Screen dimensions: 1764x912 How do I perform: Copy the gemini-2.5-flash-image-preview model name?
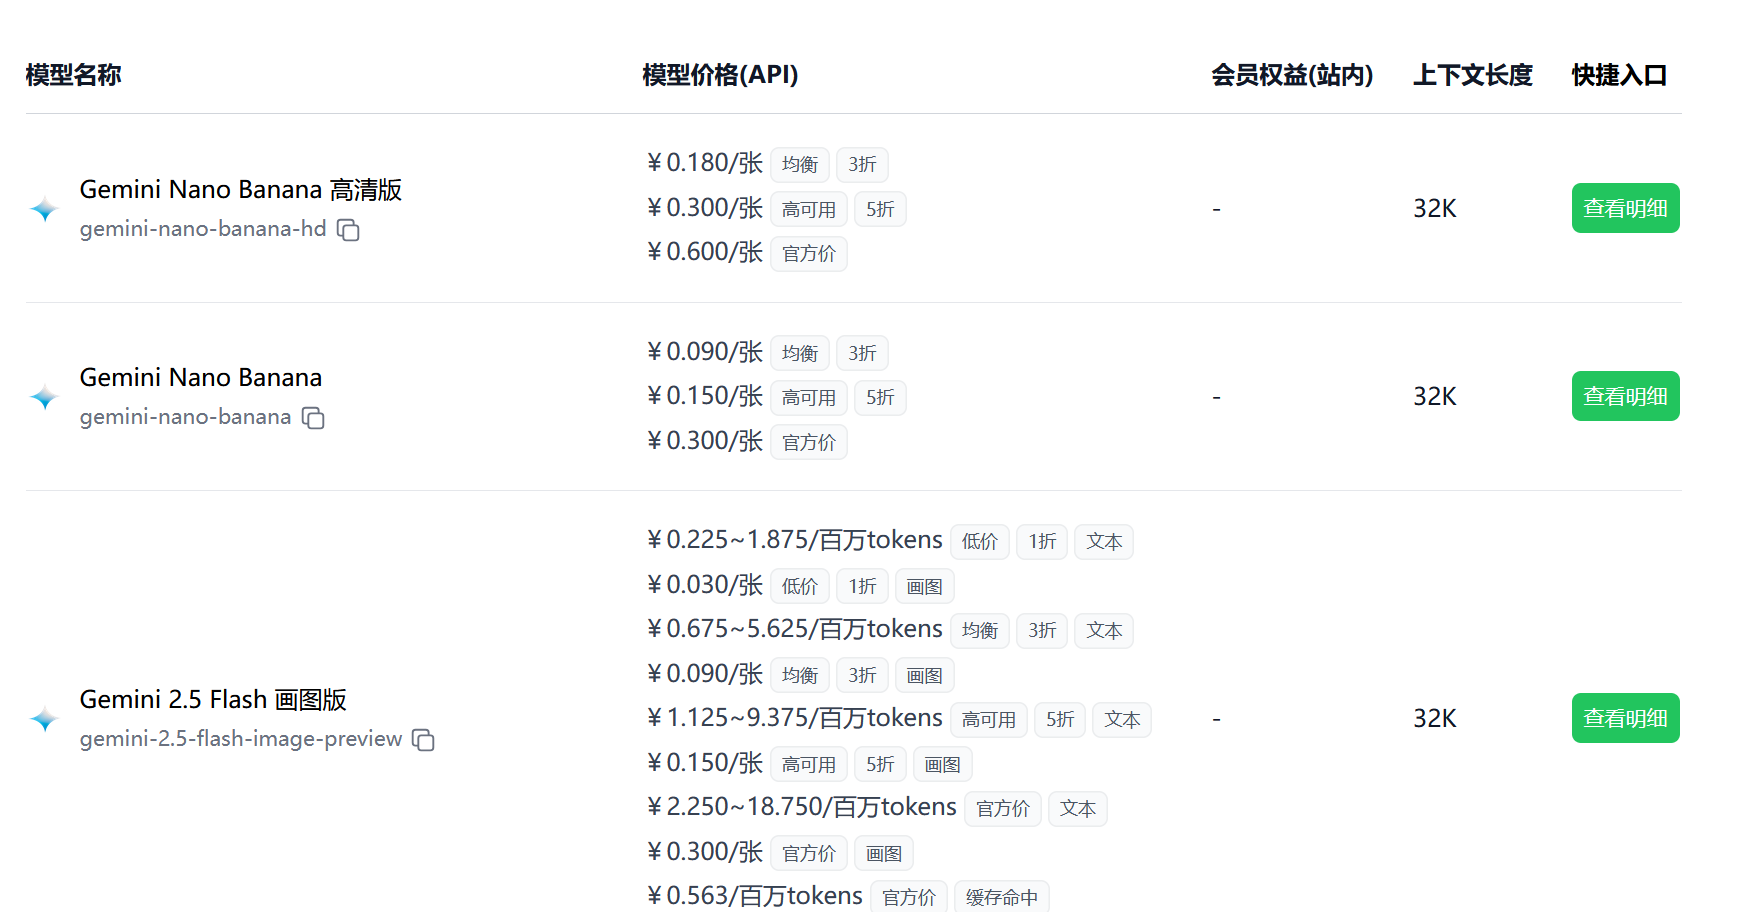[x=424, y=739]
